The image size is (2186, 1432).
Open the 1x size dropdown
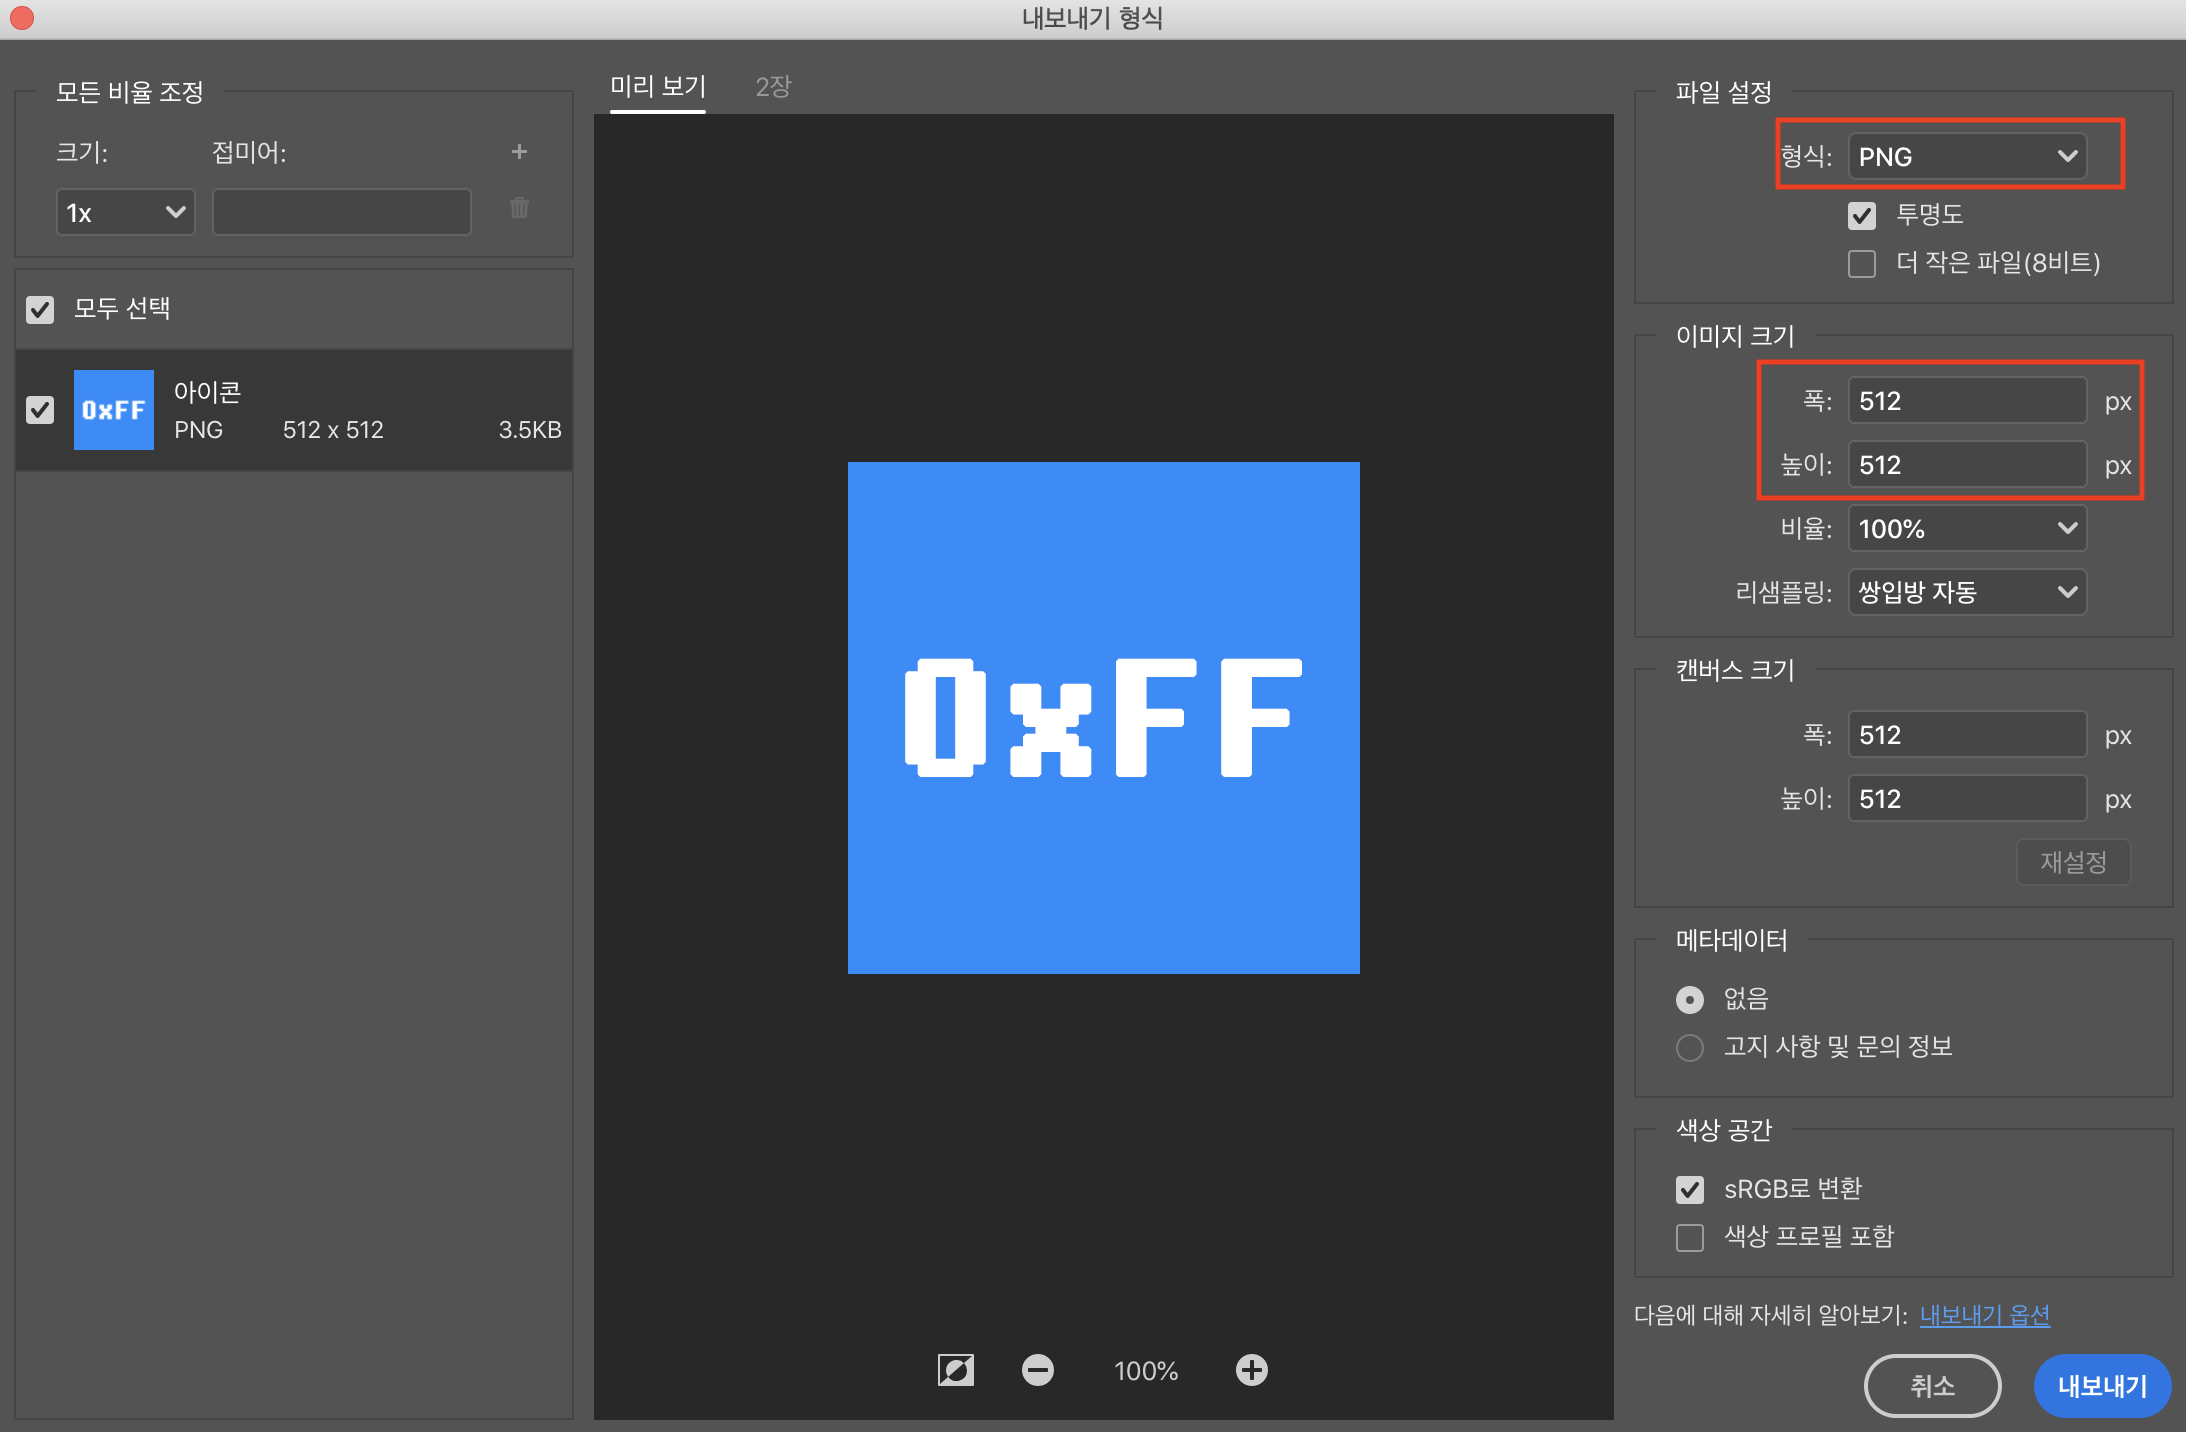tap(125, 212)
